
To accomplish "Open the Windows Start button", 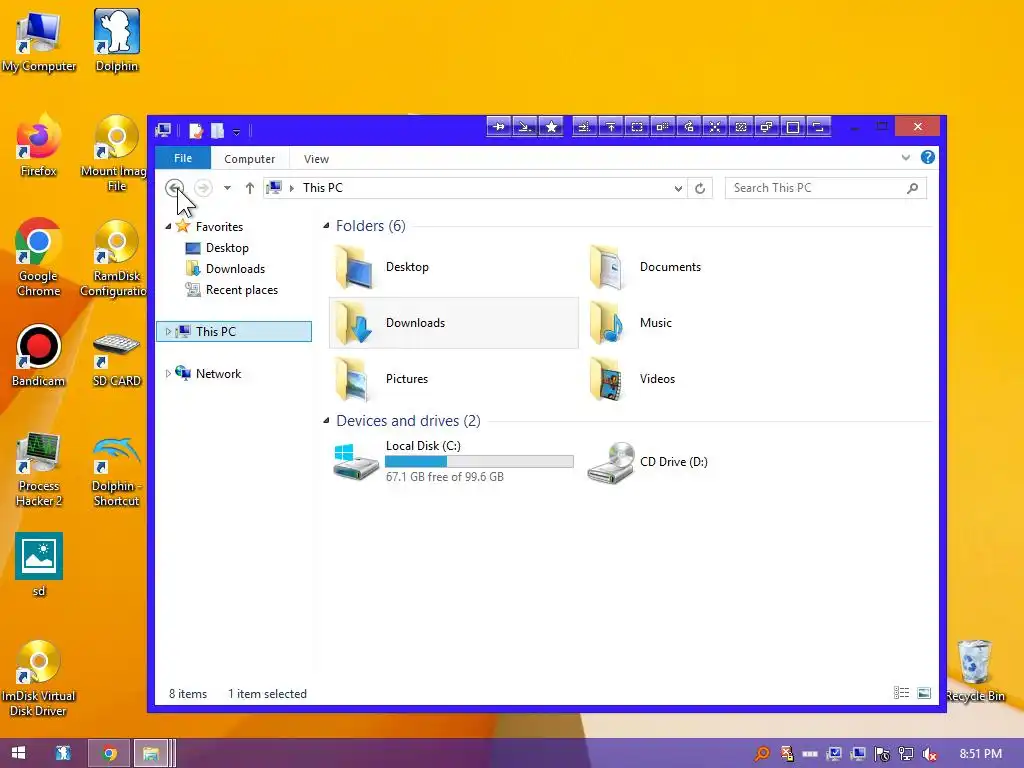I will click(x=18, y=753).
